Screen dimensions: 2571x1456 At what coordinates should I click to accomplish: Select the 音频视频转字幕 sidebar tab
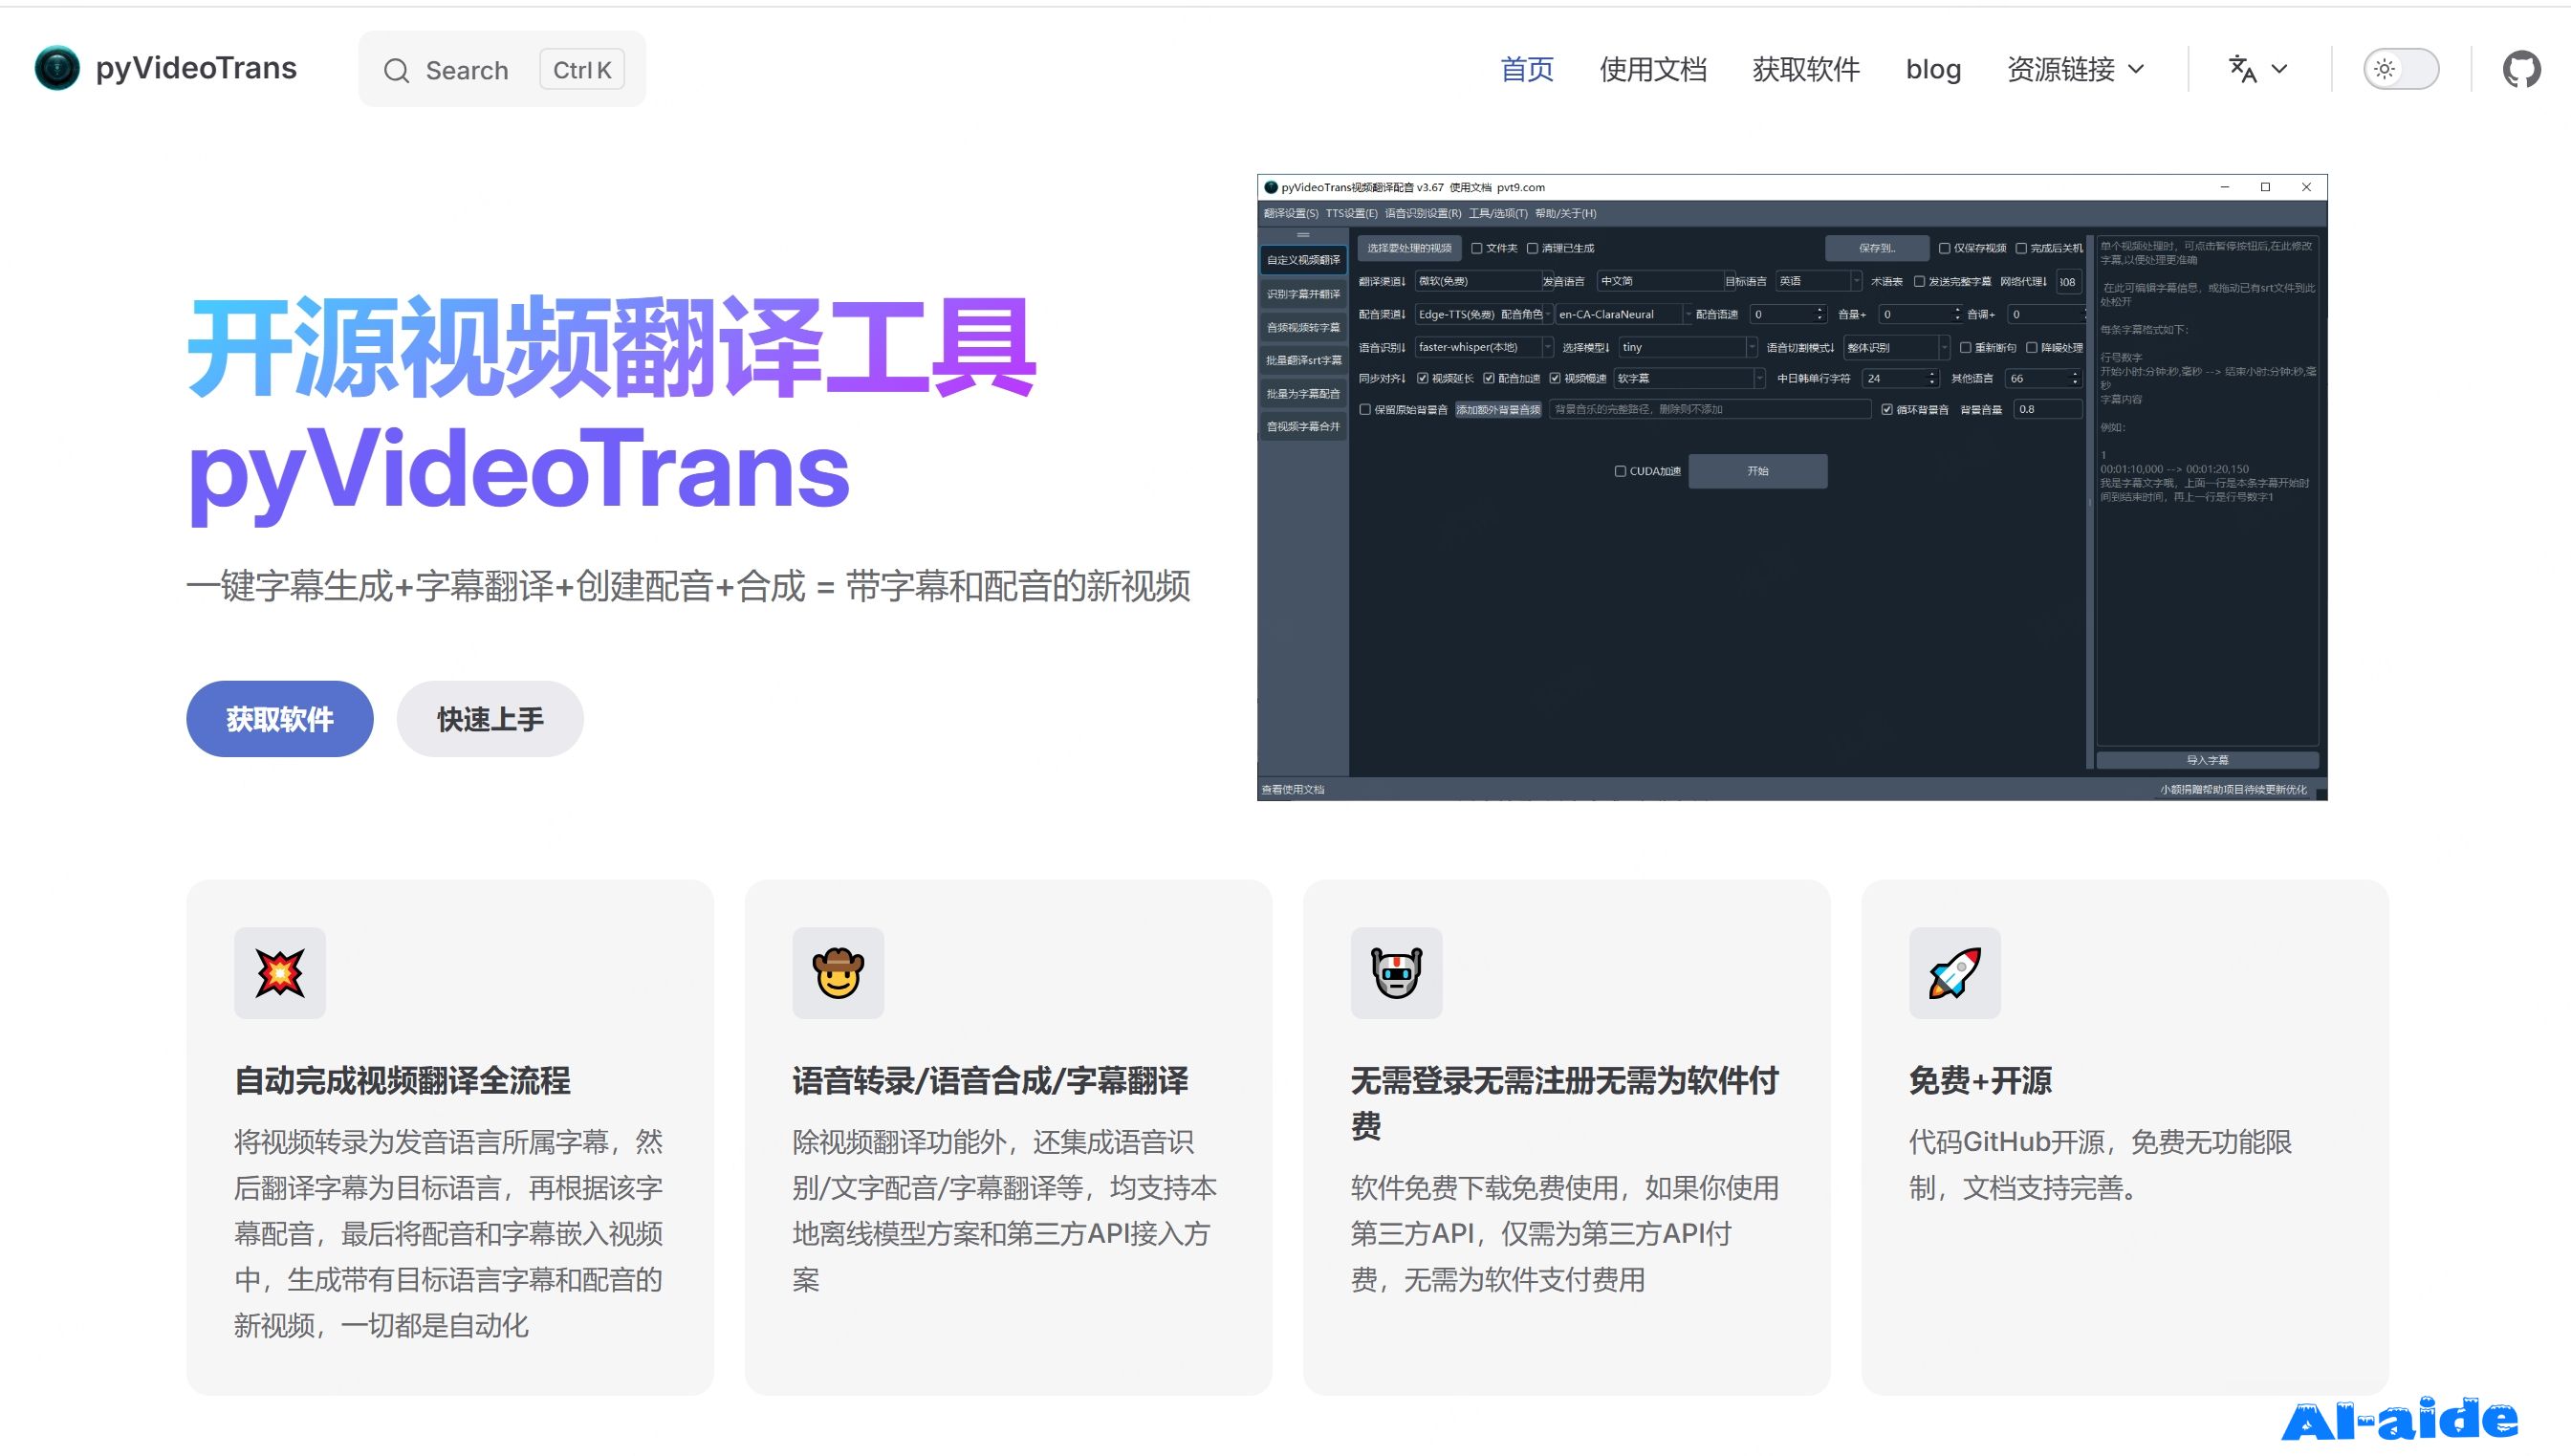click(x=1303, y=327)
